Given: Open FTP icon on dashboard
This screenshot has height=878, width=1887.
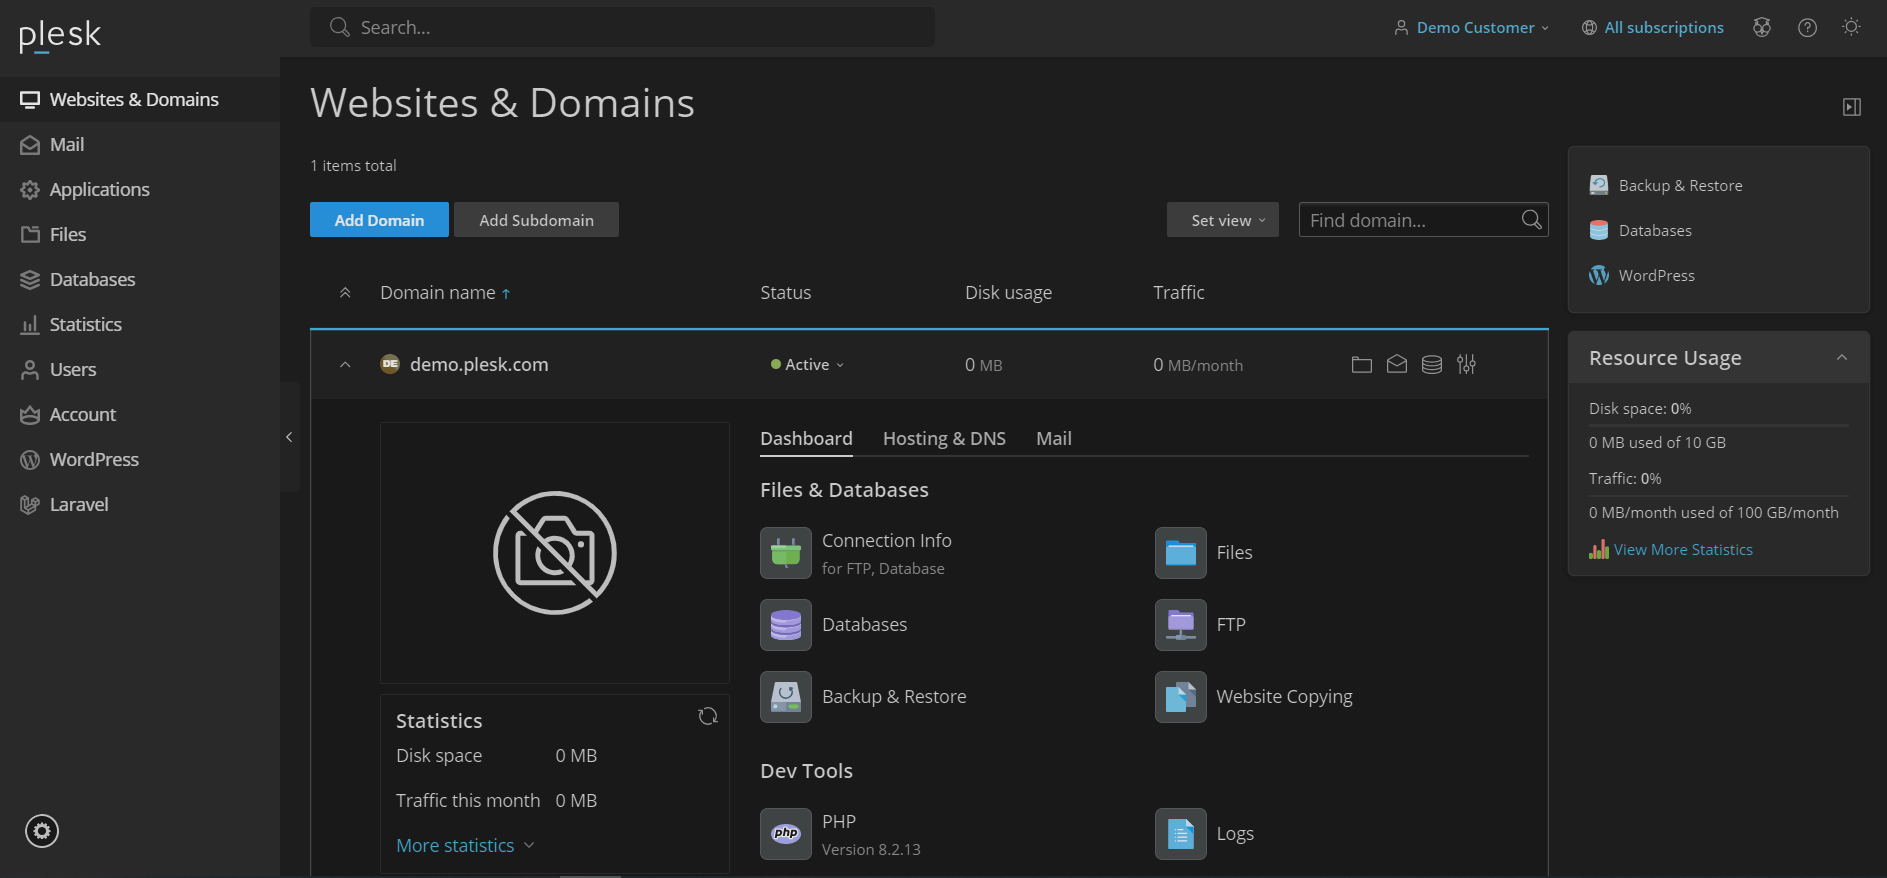Looking at the screenshot, I should pyautogui.click(x=1181, y=625).
